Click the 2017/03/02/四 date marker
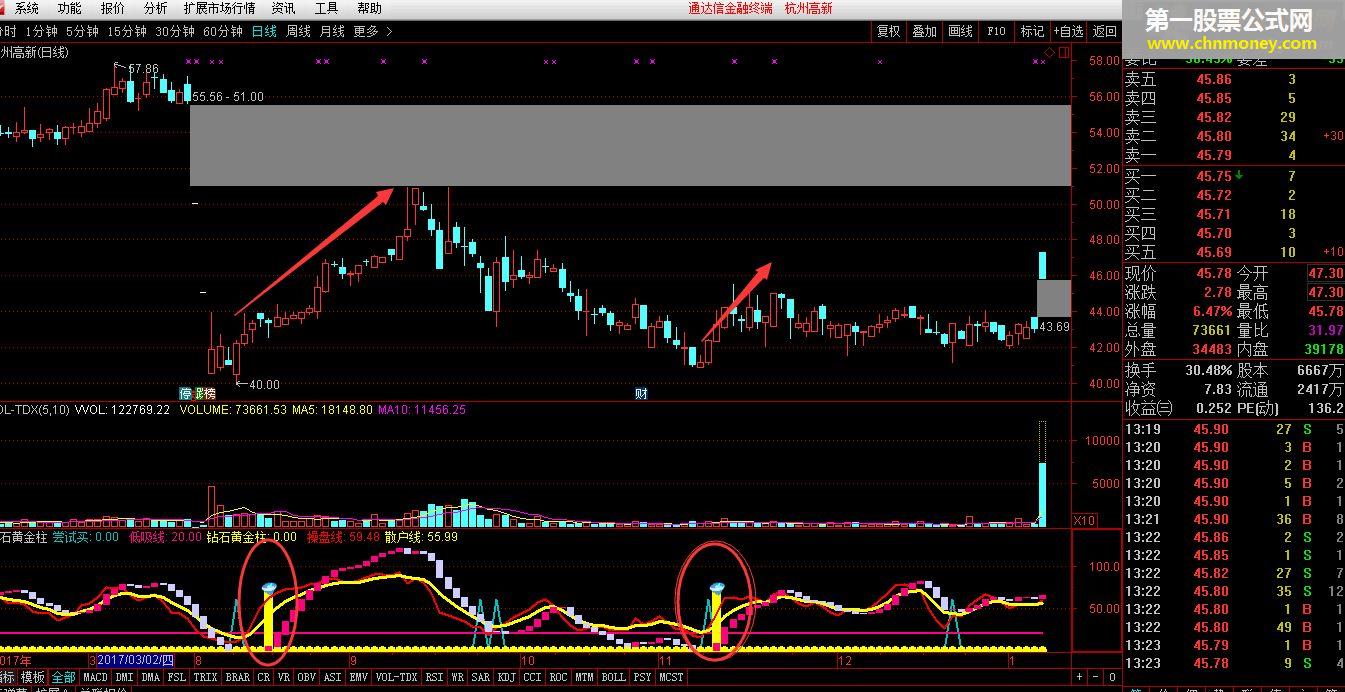Image resolution: width=1345 pixels, height=692 pixels. click(137, 661)
